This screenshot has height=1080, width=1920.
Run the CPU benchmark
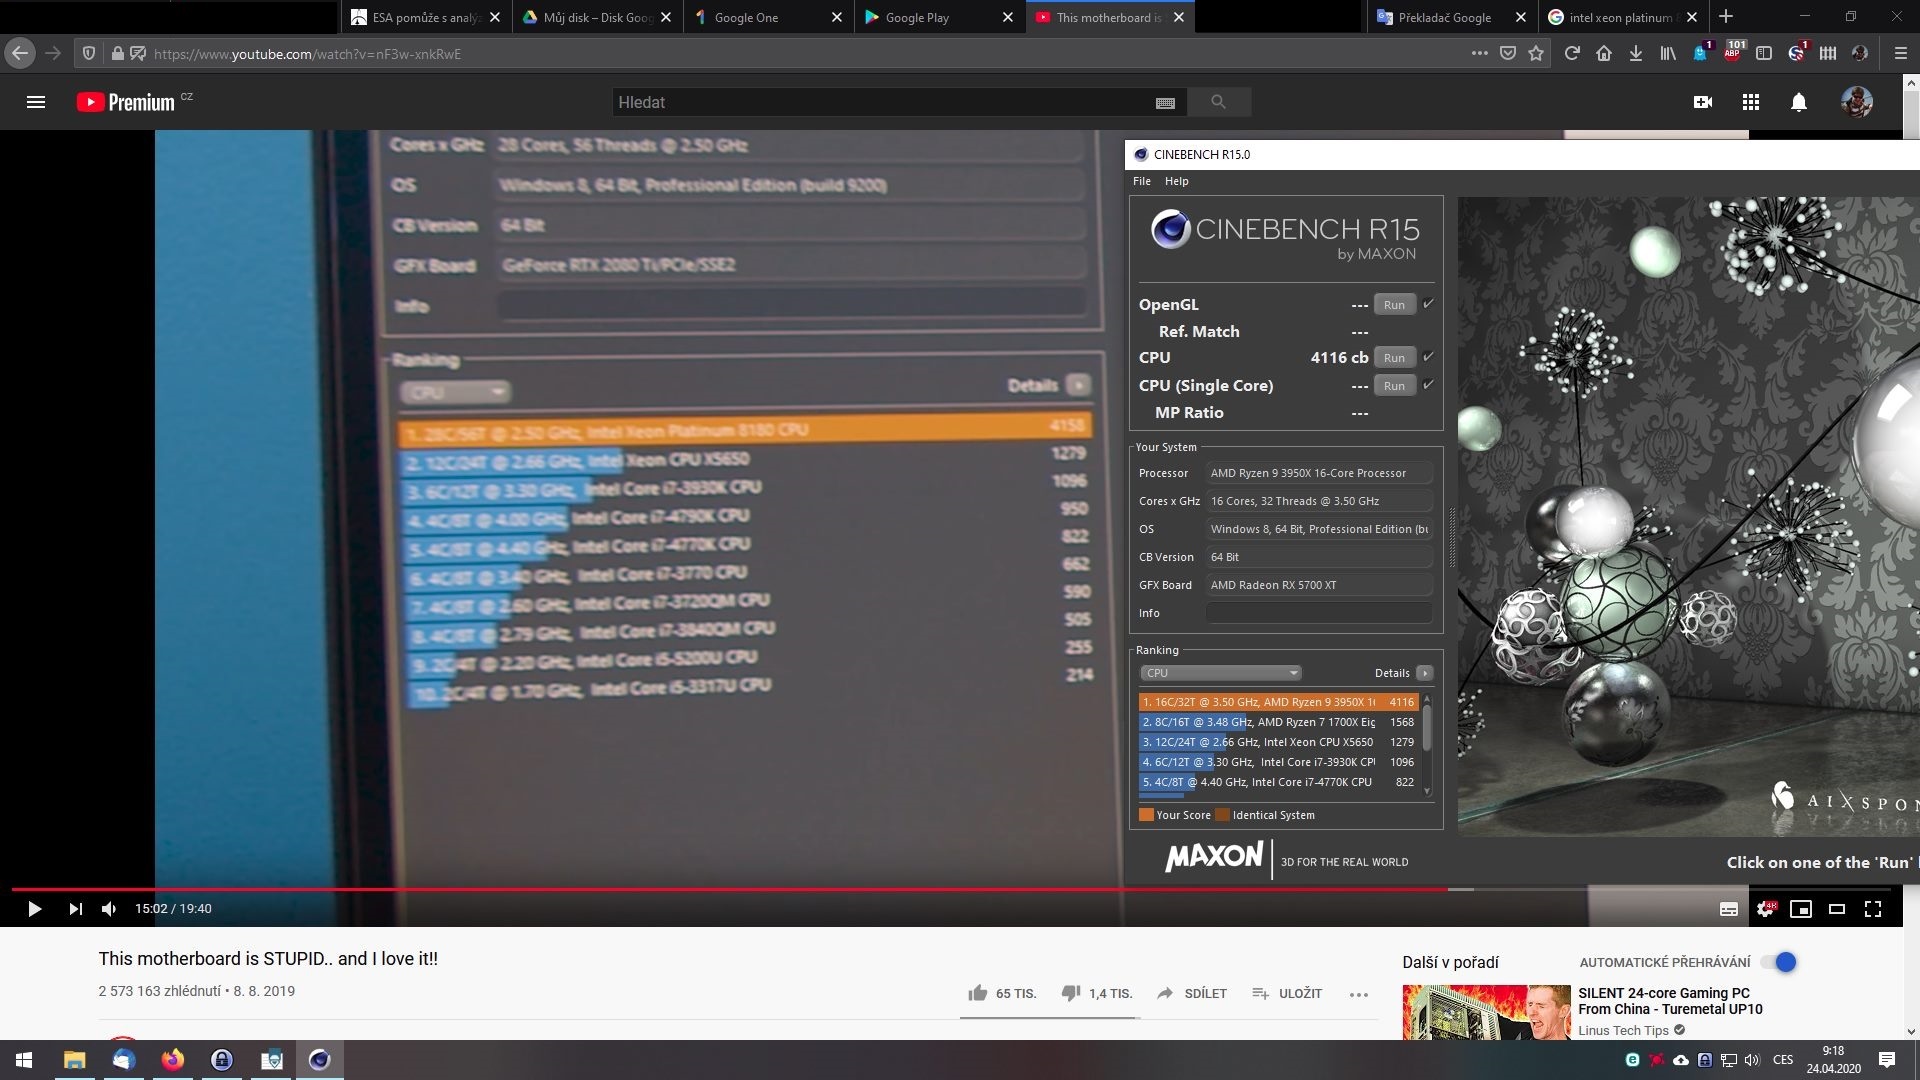[x=1394, y=358]
